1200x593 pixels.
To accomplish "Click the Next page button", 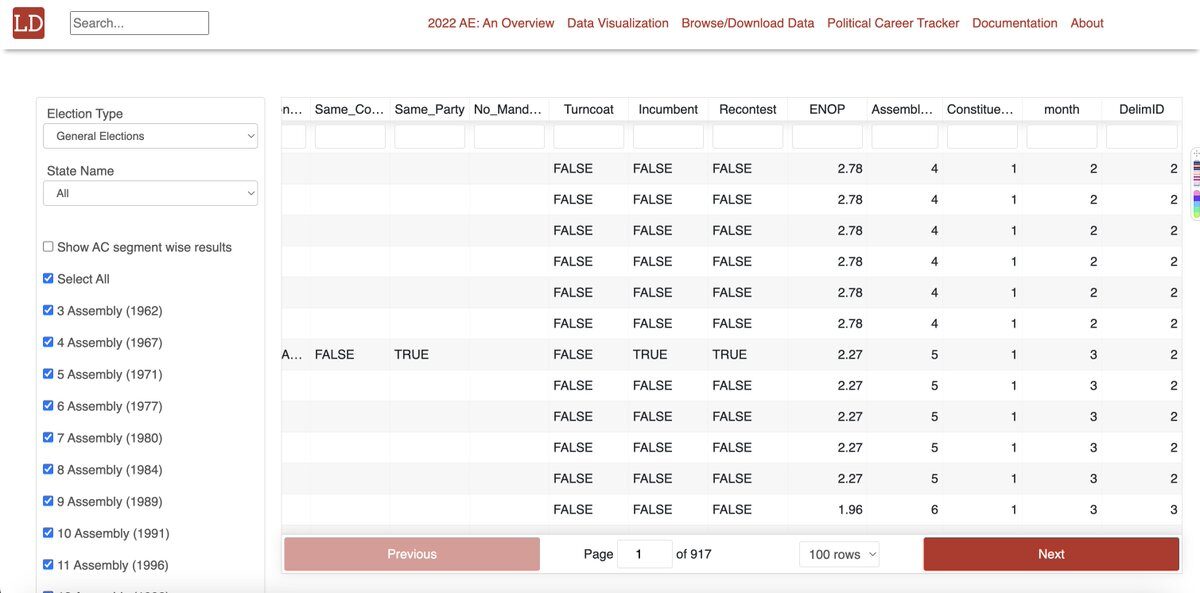I will click(x=1051, y=554).
